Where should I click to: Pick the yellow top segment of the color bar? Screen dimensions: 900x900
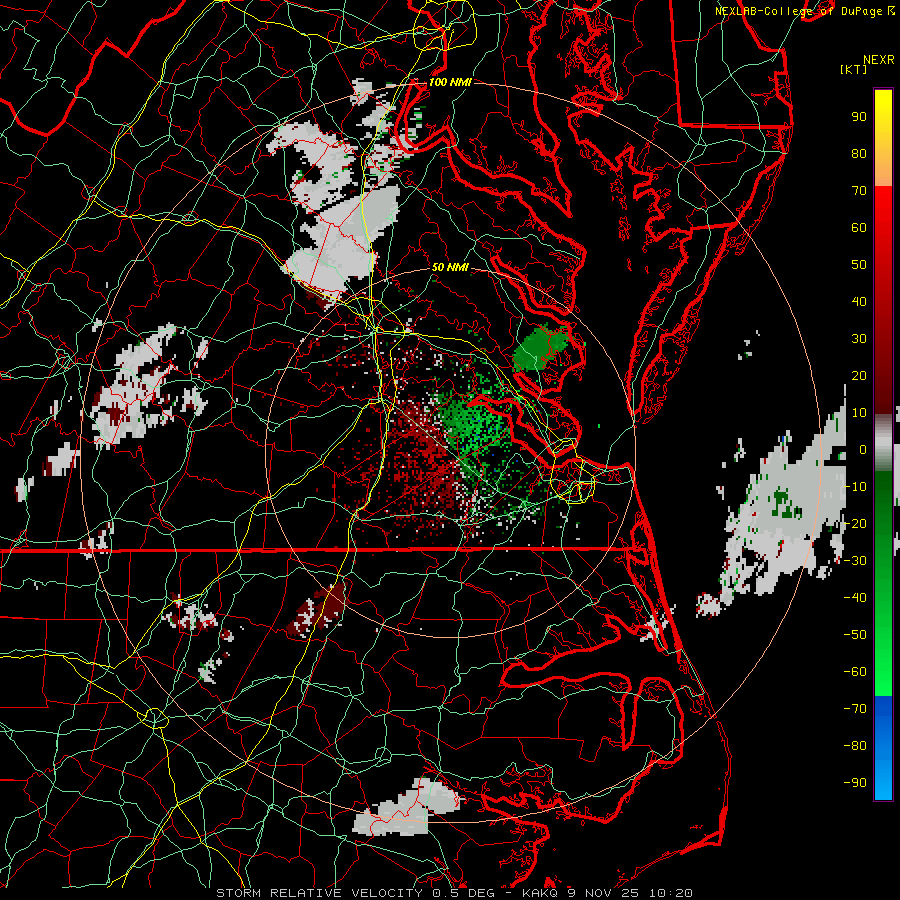tap(883, 138)
